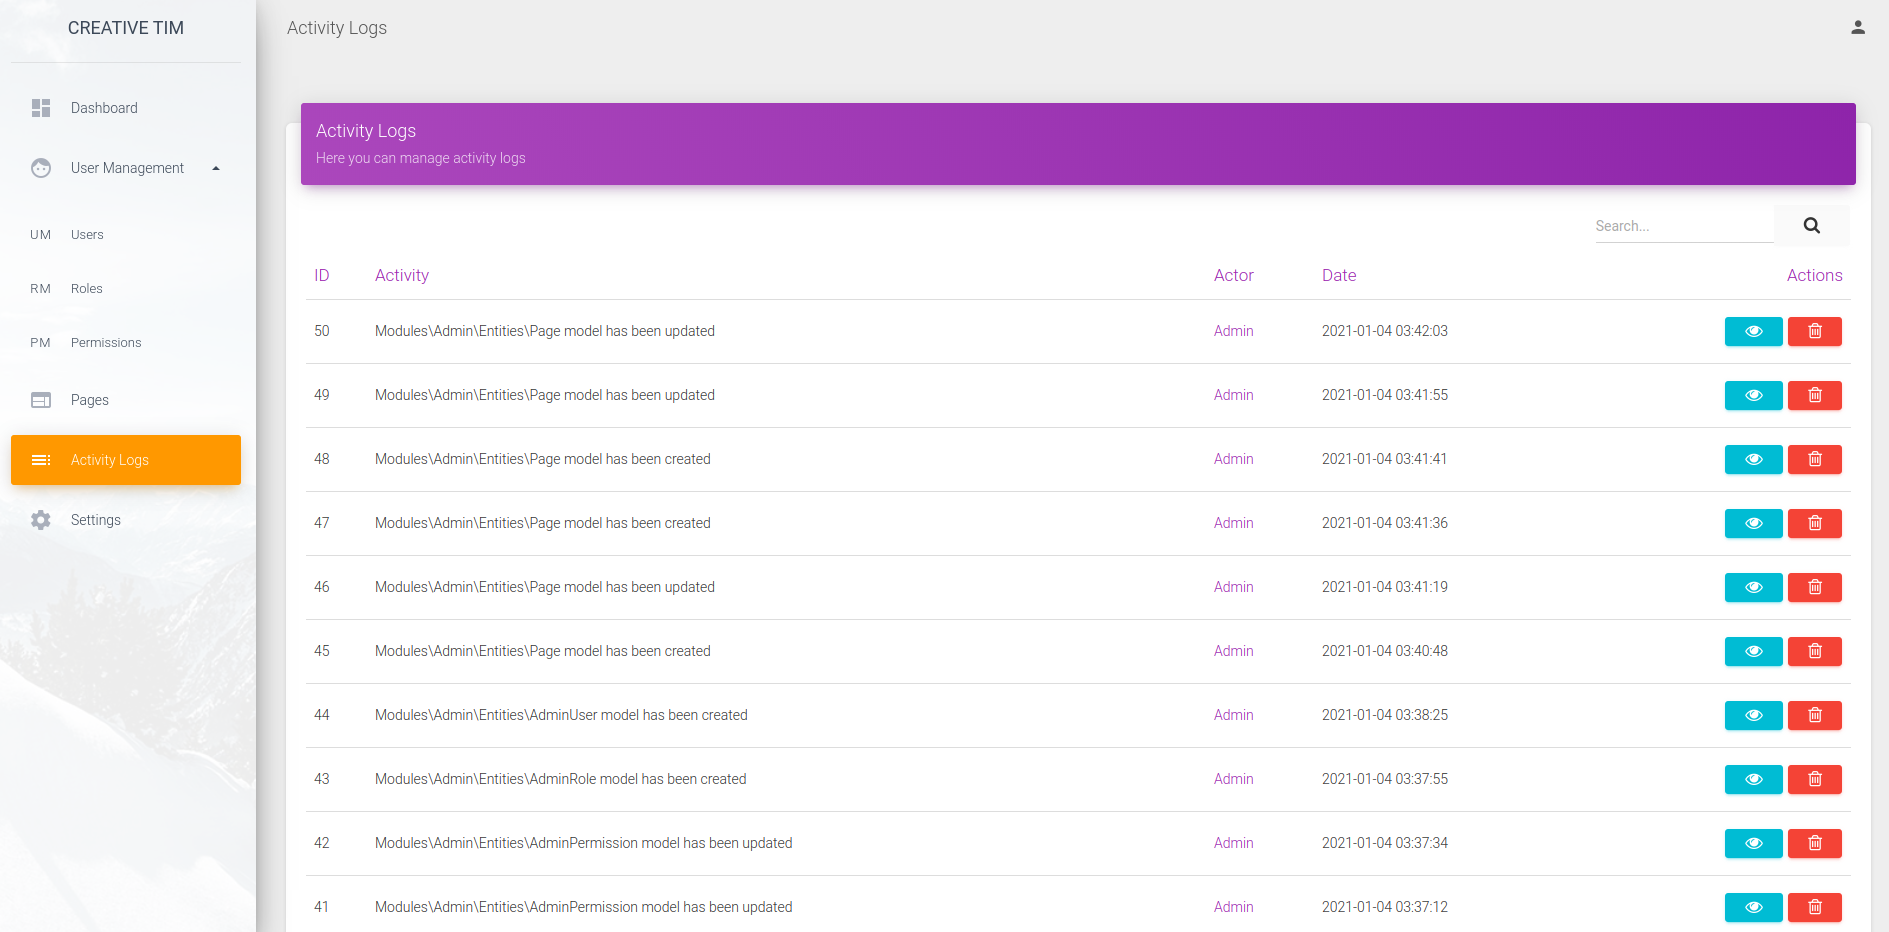Click the AdminRole model created entry
This screenshot has width=1889, height=932.
(x=560, y=779)
